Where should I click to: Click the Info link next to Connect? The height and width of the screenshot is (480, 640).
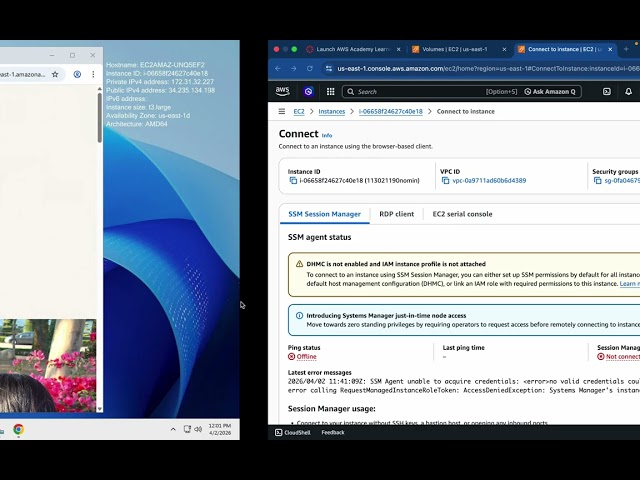pos(327,135)
